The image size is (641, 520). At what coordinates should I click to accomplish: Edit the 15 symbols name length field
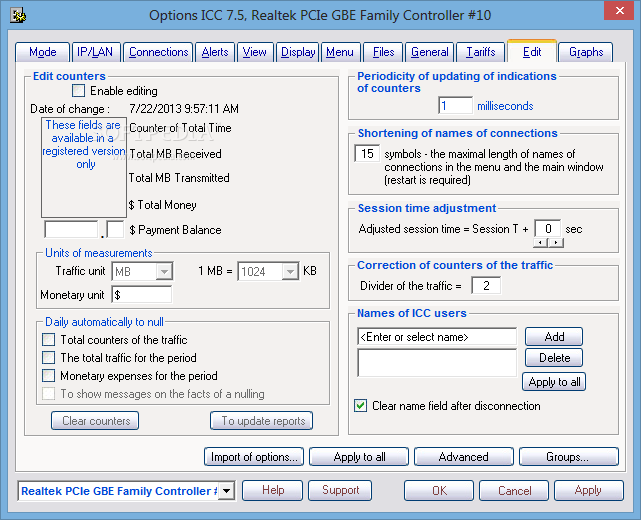[367, 154]
